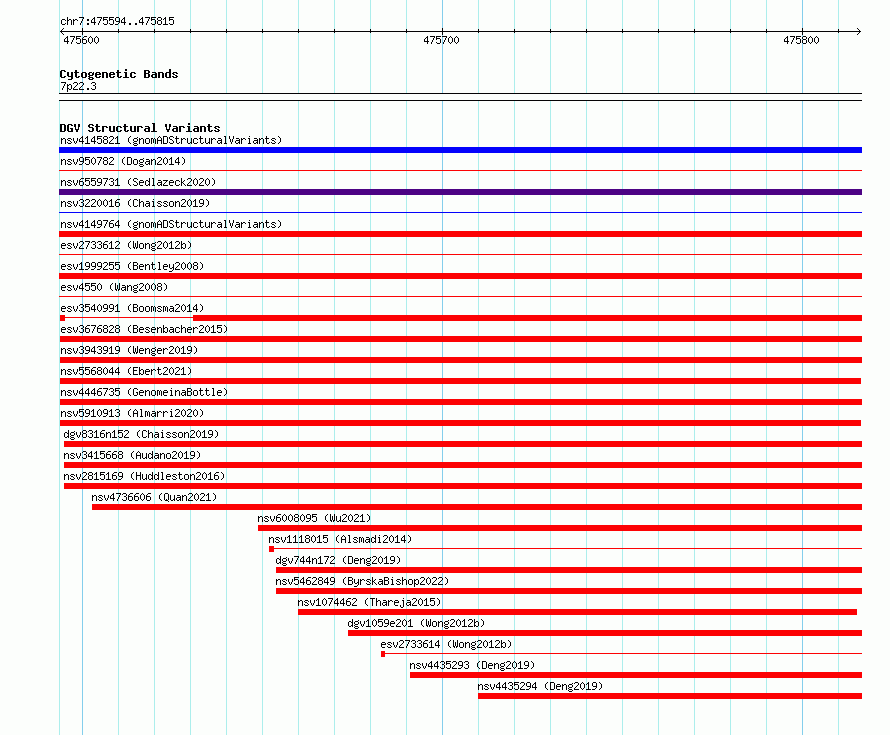Image resolution: width=890 pixels, height=735 pixels.
Task: Click esv2733614 (Wong2012b) label
Action: (446, 644)
